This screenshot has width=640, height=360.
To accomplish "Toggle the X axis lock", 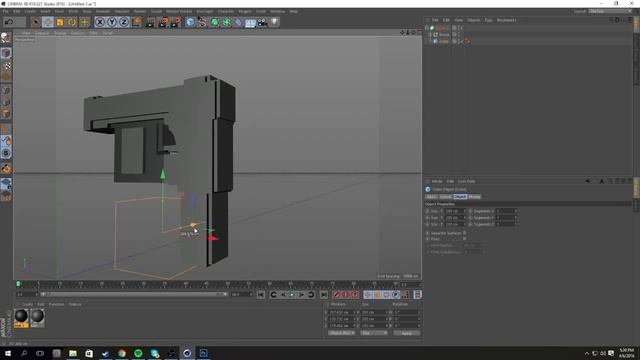I will [100, 22].
